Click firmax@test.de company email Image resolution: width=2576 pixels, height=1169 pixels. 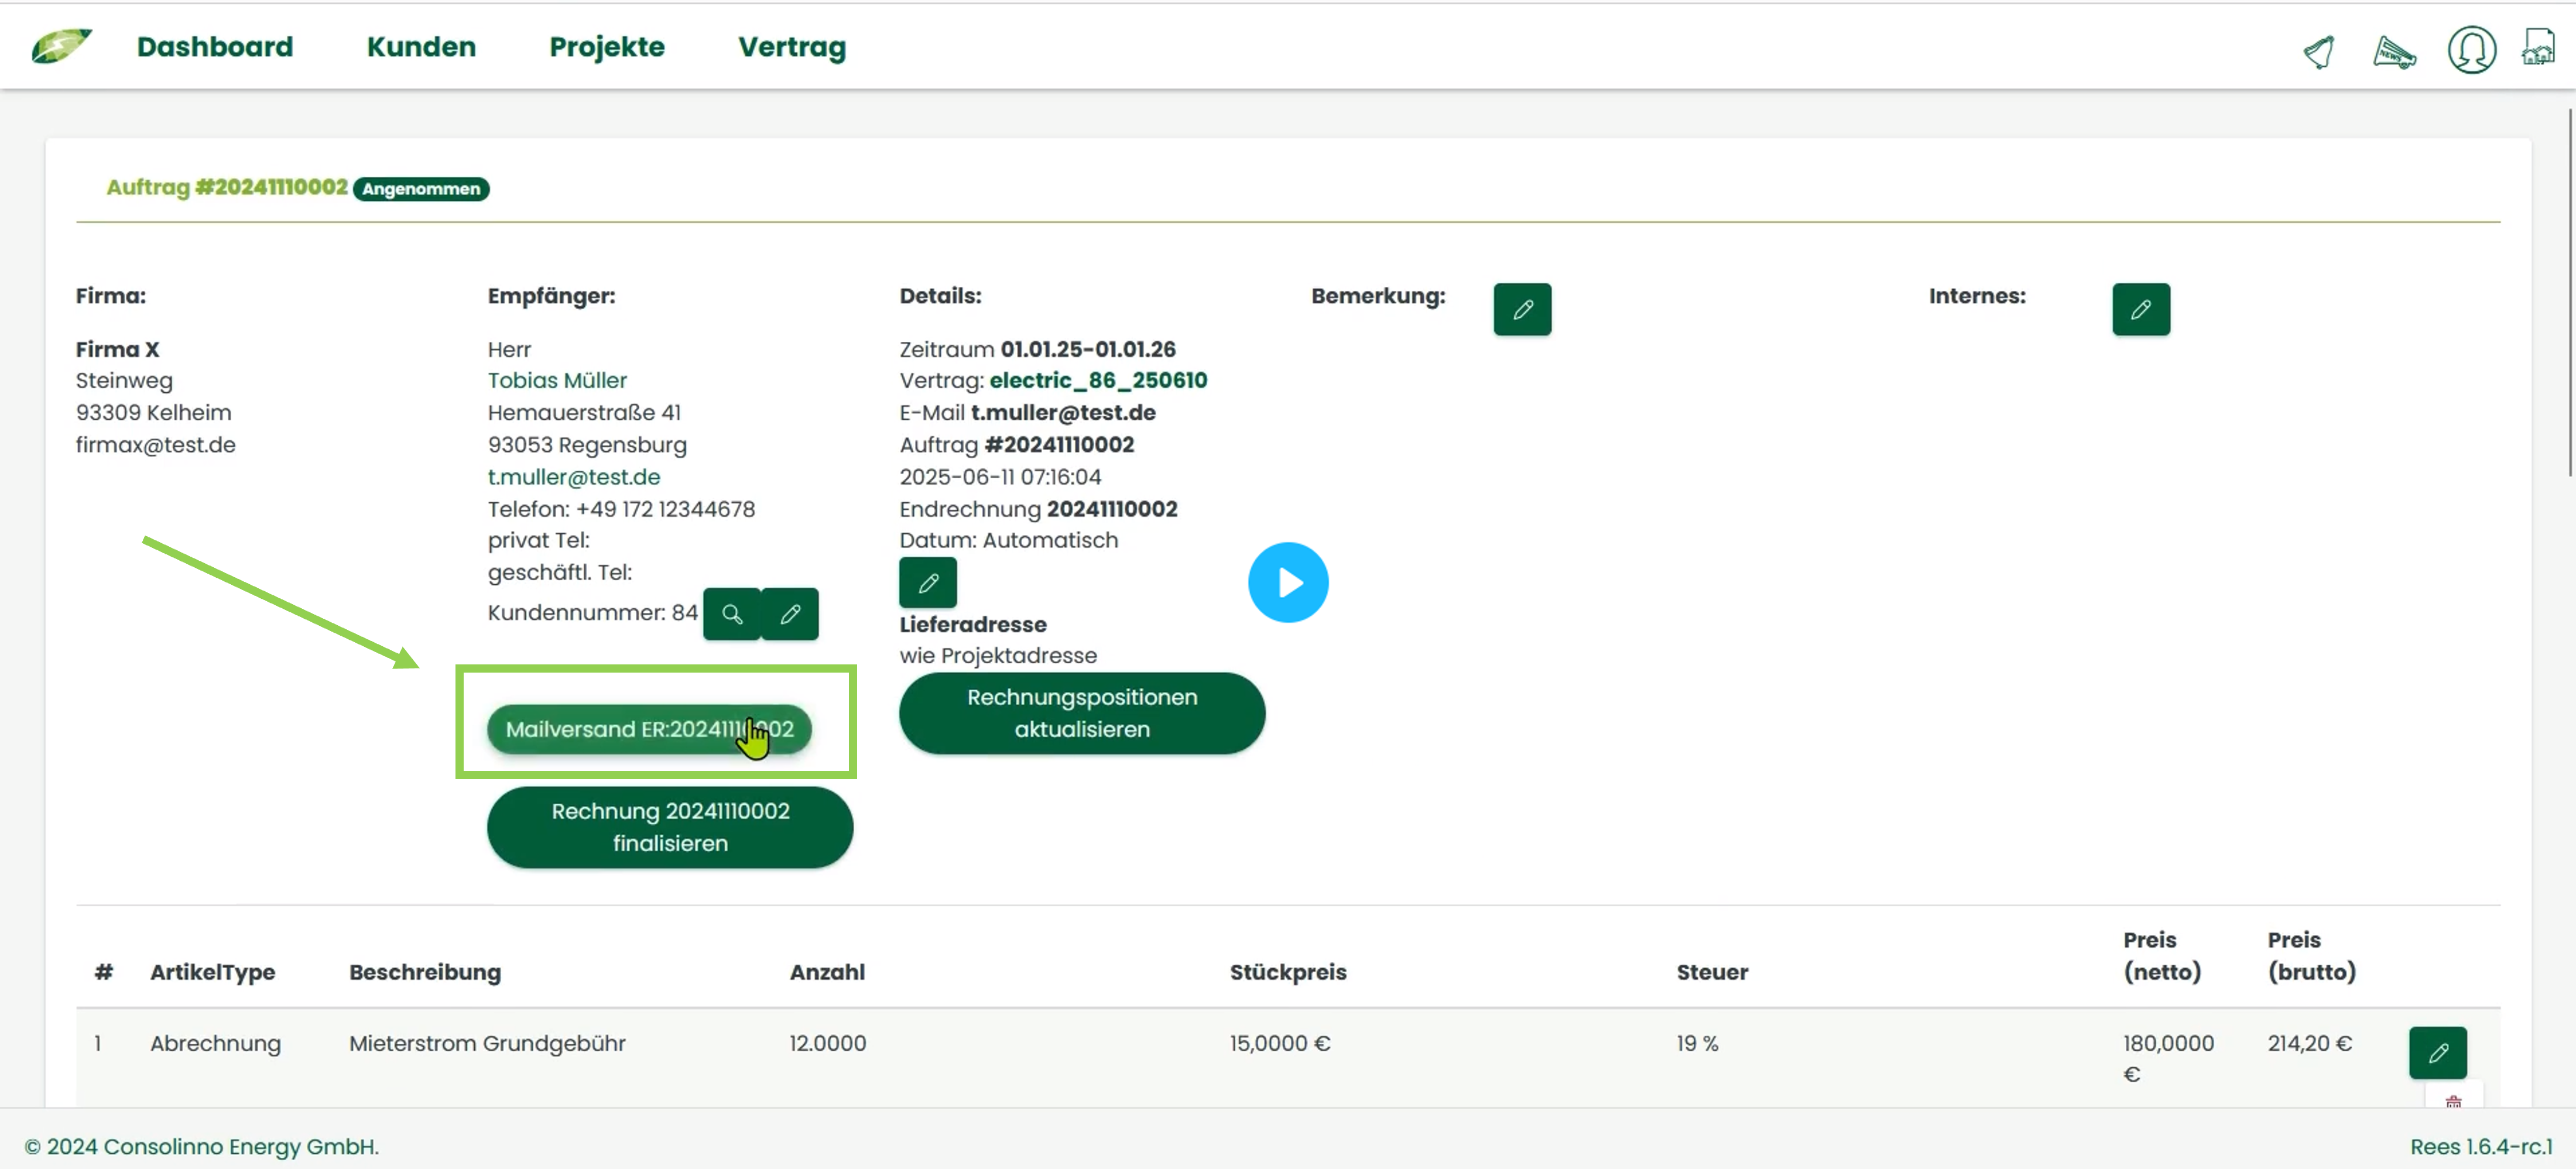tap(156, 445)
